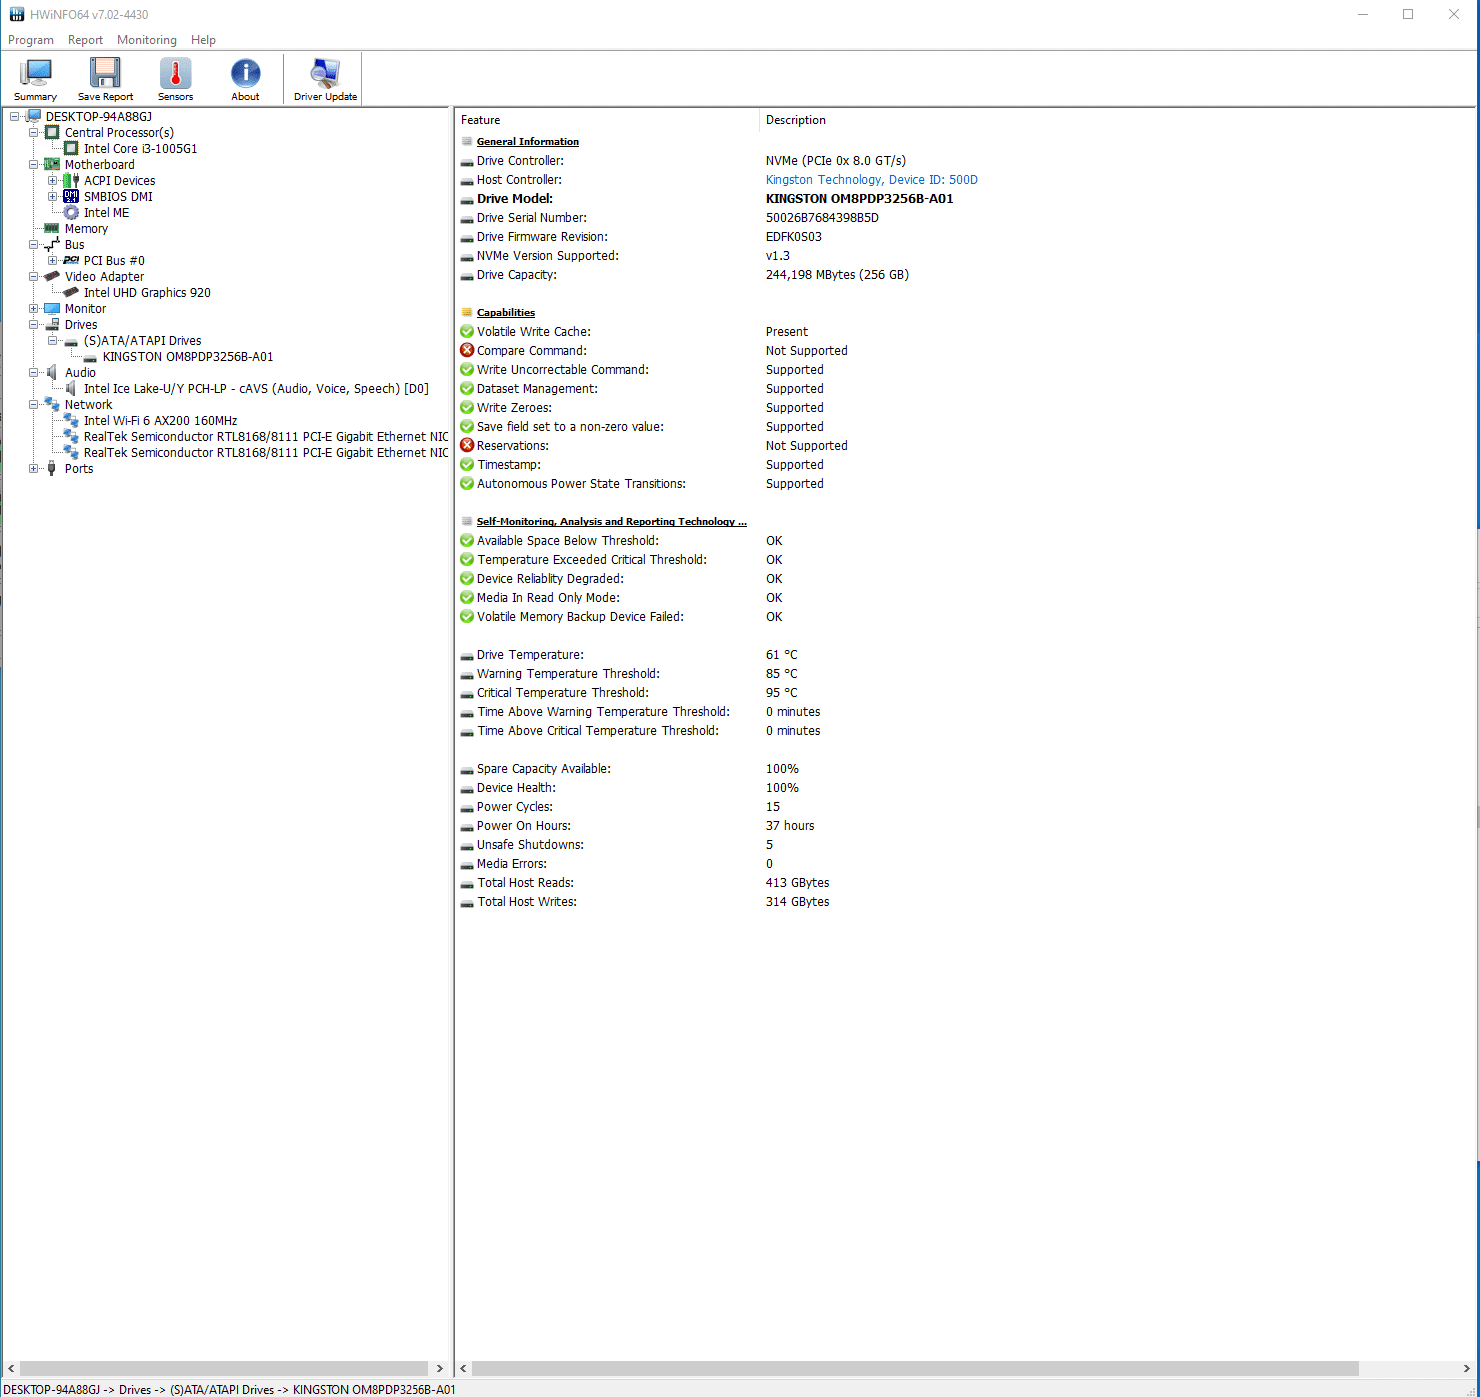Select the DESKTOP-94A88GJ computer icon

click(x=33, y=117)
